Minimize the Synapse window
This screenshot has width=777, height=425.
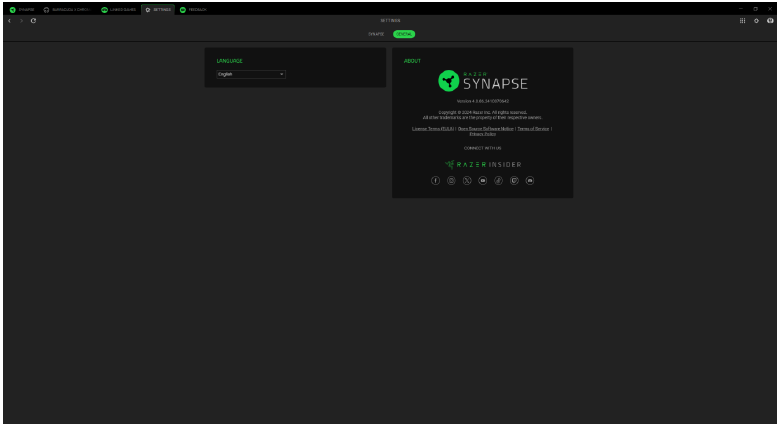point(741,8)
